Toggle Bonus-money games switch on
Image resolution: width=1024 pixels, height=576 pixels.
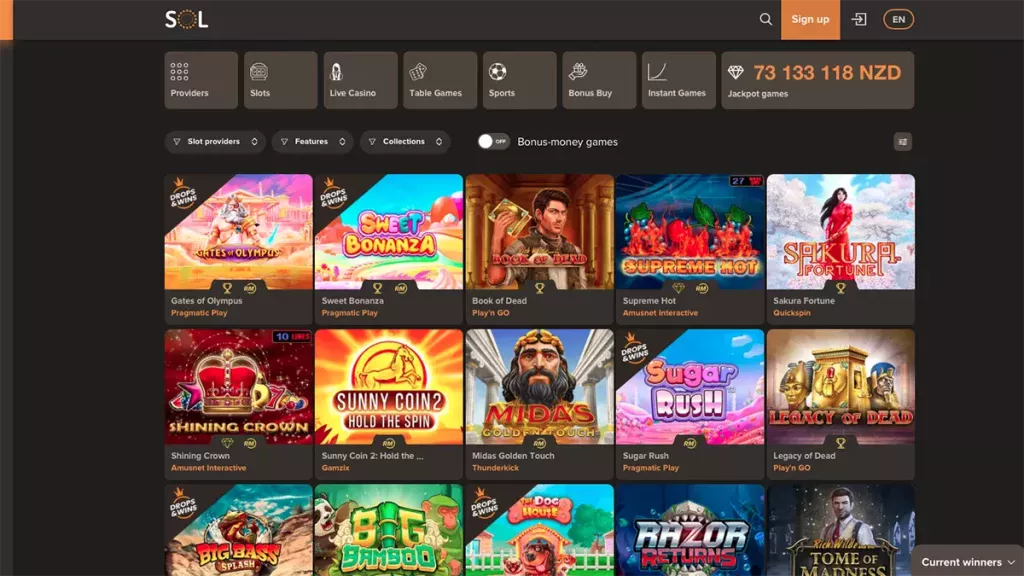pyautogui.click(x=493, y=142)
